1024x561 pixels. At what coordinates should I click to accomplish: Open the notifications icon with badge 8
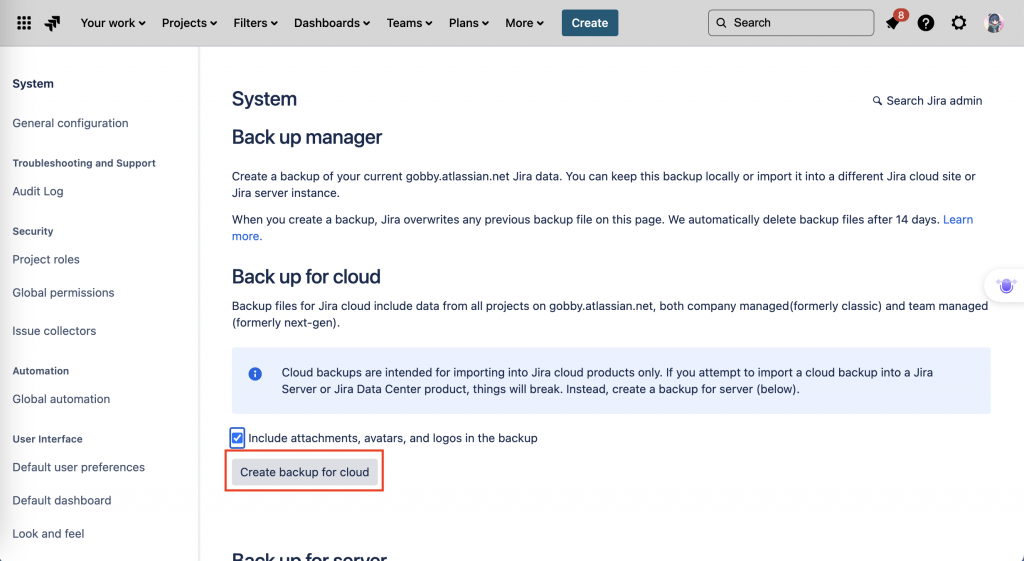pyautogui.click(x=893, y=23)
